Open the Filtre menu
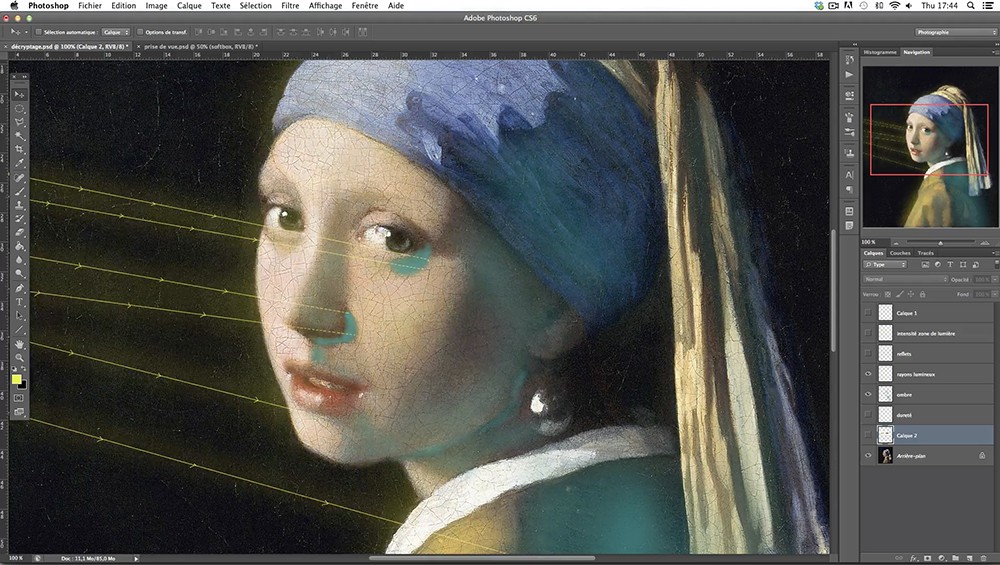 (x=290, y=5)
